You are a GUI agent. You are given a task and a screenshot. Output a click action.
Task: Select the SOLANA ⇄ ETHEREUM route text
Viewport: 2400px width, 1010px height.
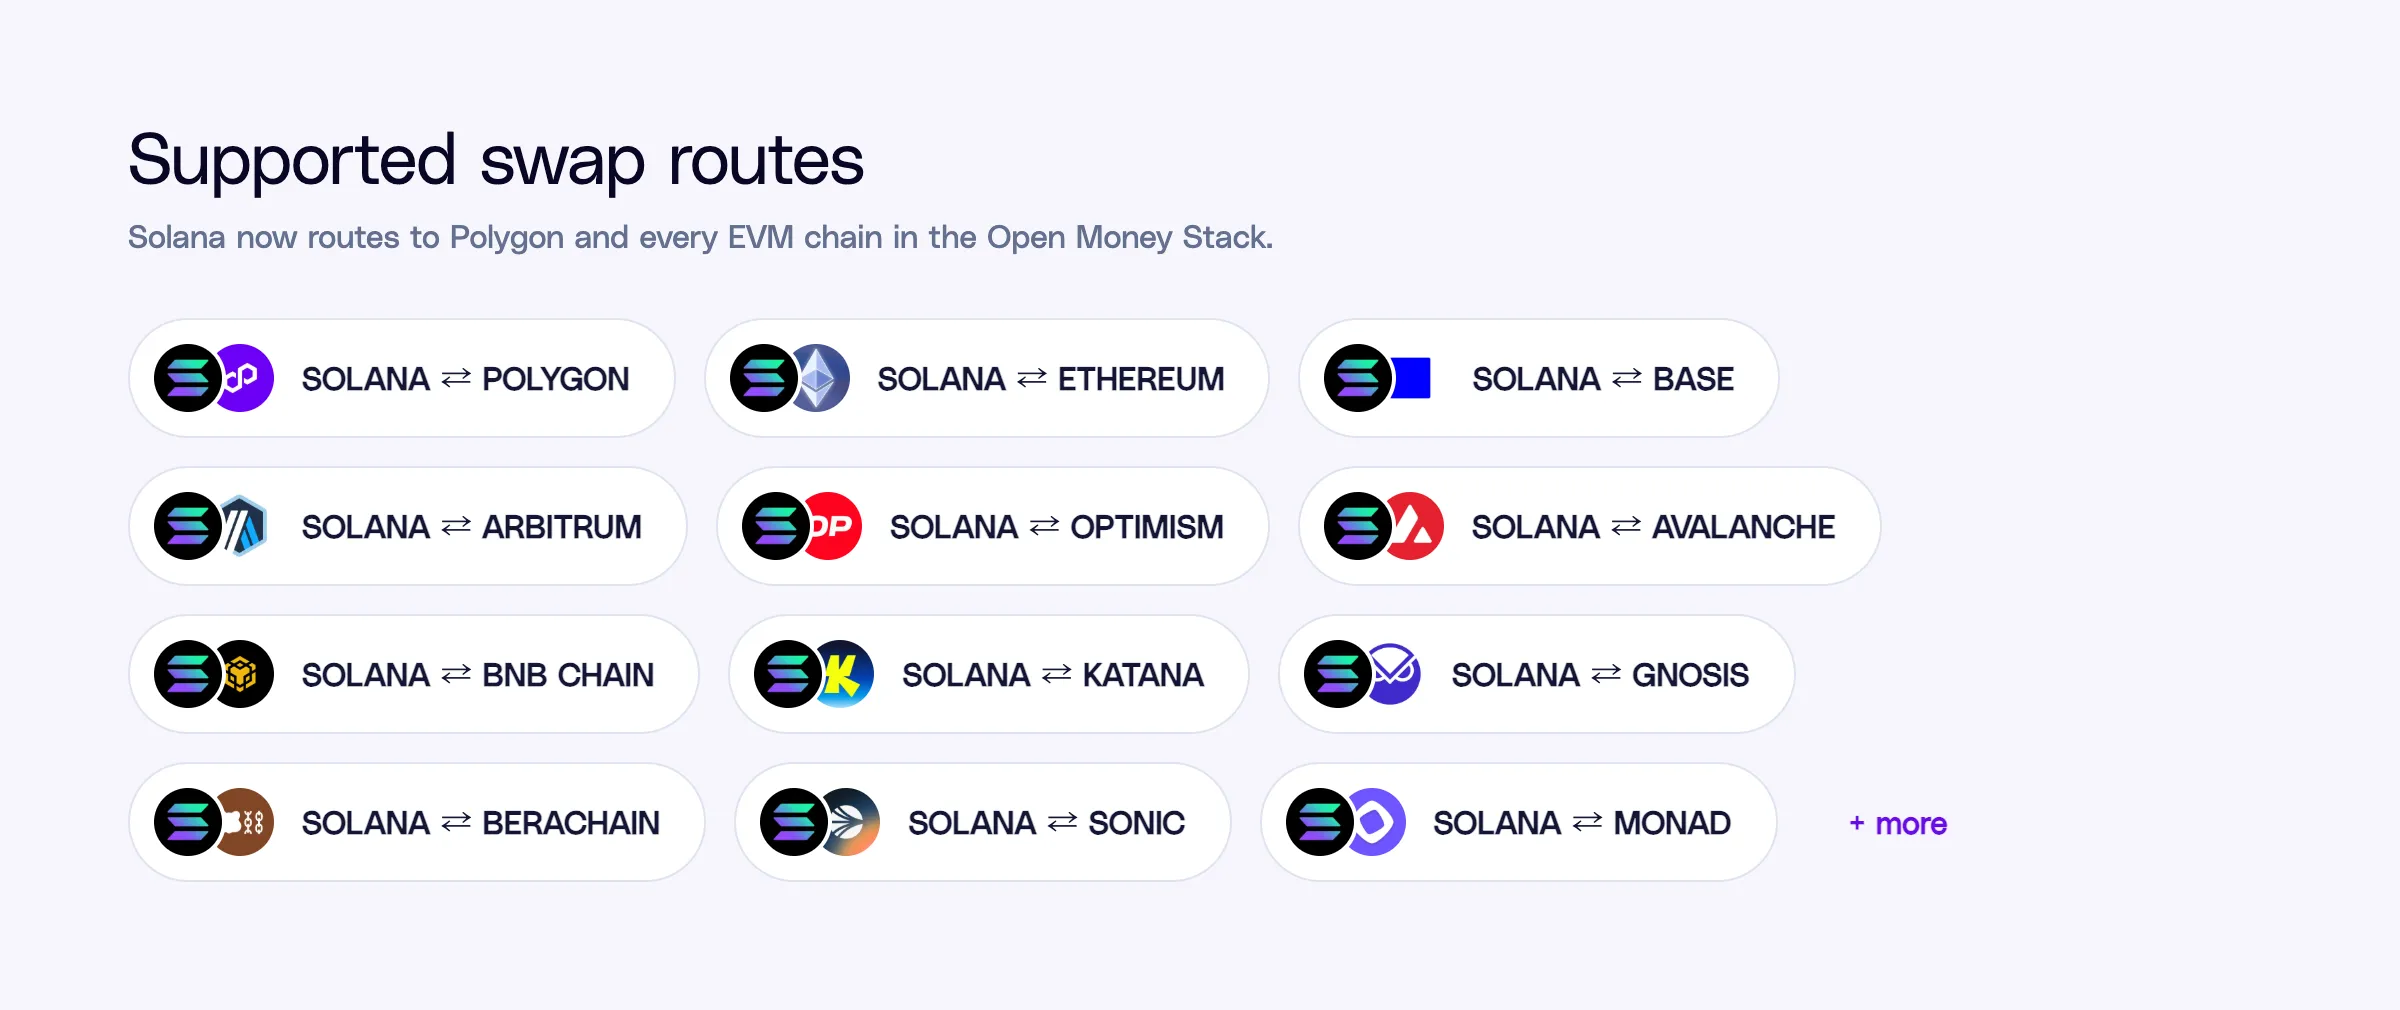pyautogui.click(x=1051, y=379)
